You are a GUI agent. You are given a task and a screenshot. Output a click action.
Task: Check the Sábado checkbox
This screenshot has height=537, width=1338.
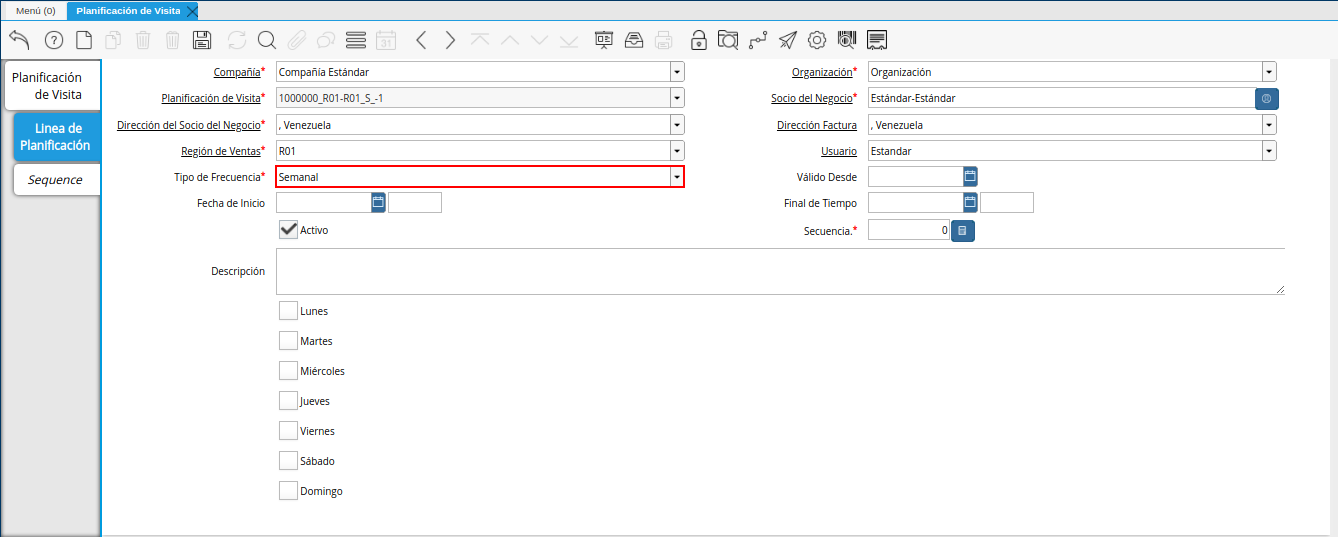tap(288, 461)
